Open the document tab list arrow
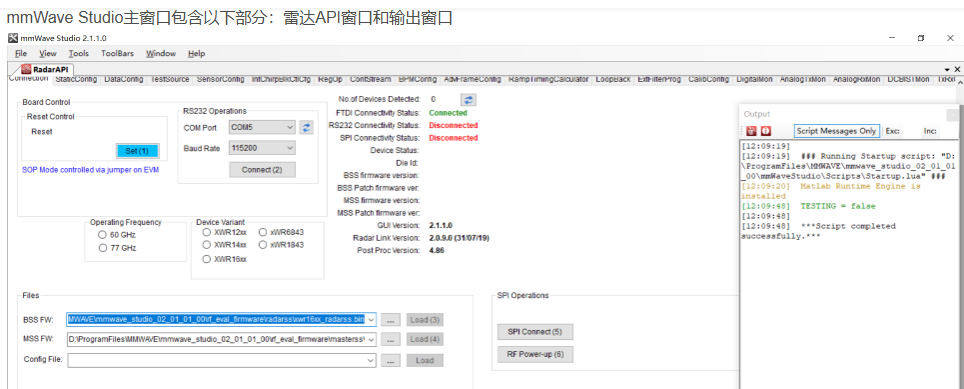Screen dimensions: 964x389 [x=947, y=69]
